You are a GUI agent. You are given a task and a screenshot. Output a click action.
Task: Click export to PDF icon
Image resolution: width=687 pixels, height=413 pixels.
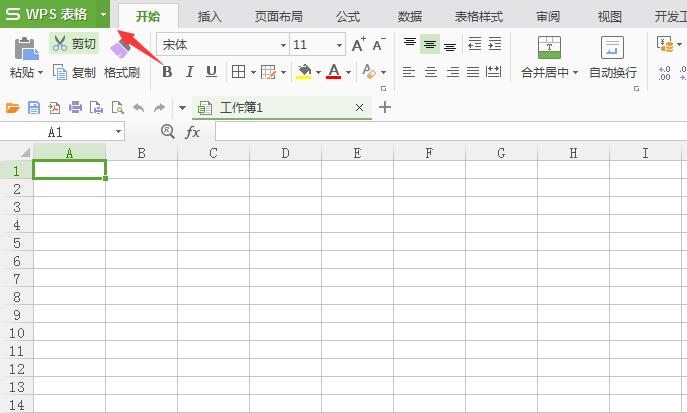[x=54, y=107]
